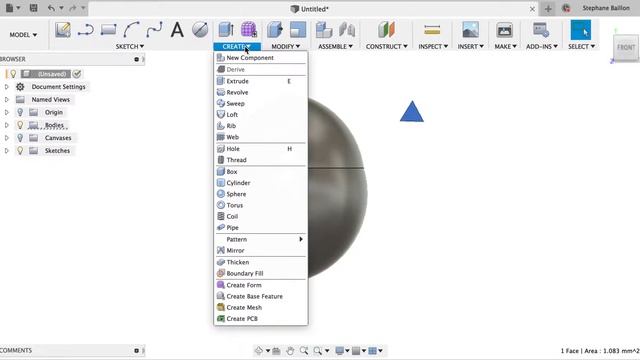The width and height of the screenshot is (640, 360).
Task: Open the Viewports layout dropdown
Action: [x=376, y=351]
